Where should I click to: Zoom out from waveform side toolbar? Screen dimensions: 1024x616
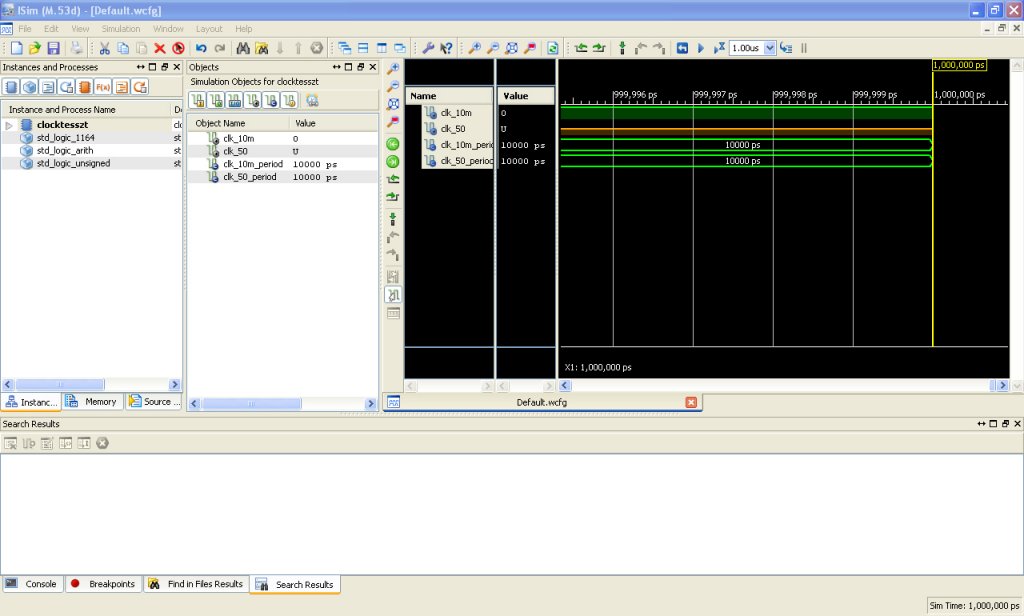(x=393, y=86)
